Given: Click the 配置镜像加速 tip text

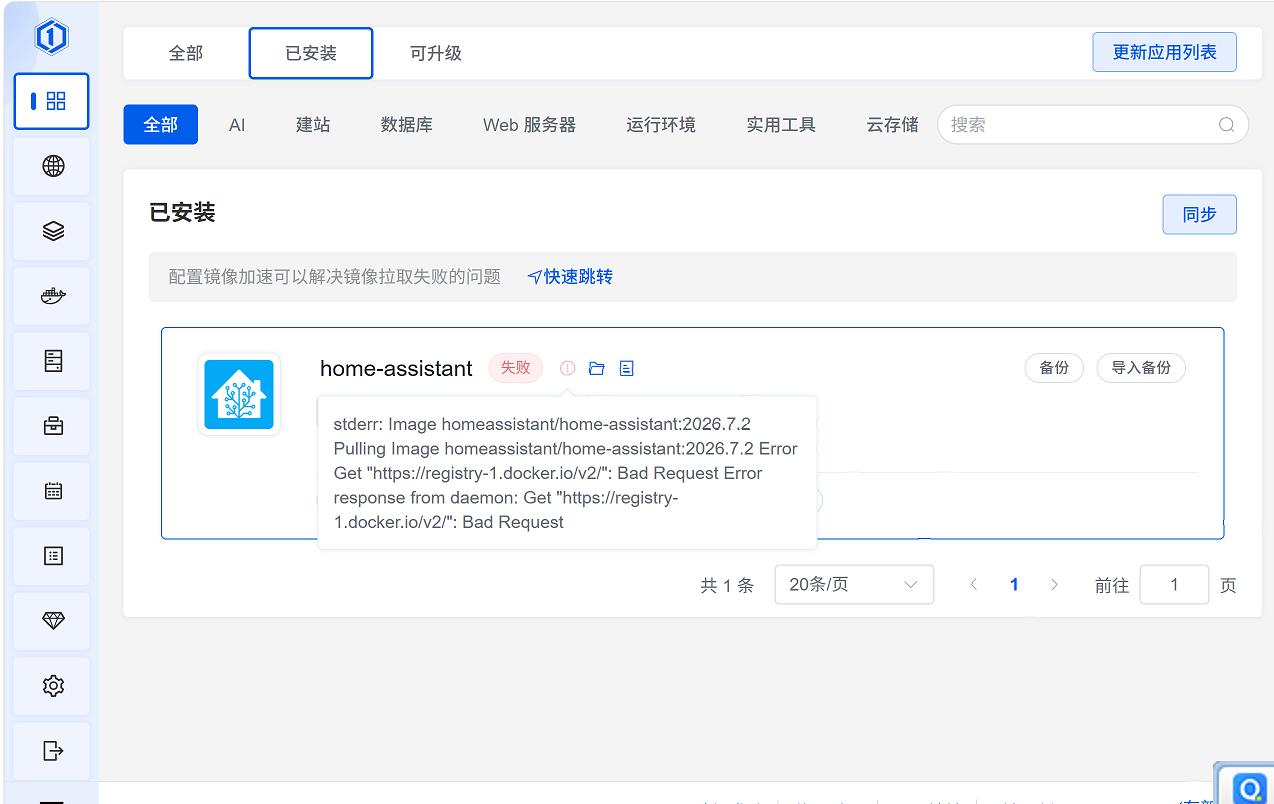Looking at the screenshot, I should tap(334, 277).
